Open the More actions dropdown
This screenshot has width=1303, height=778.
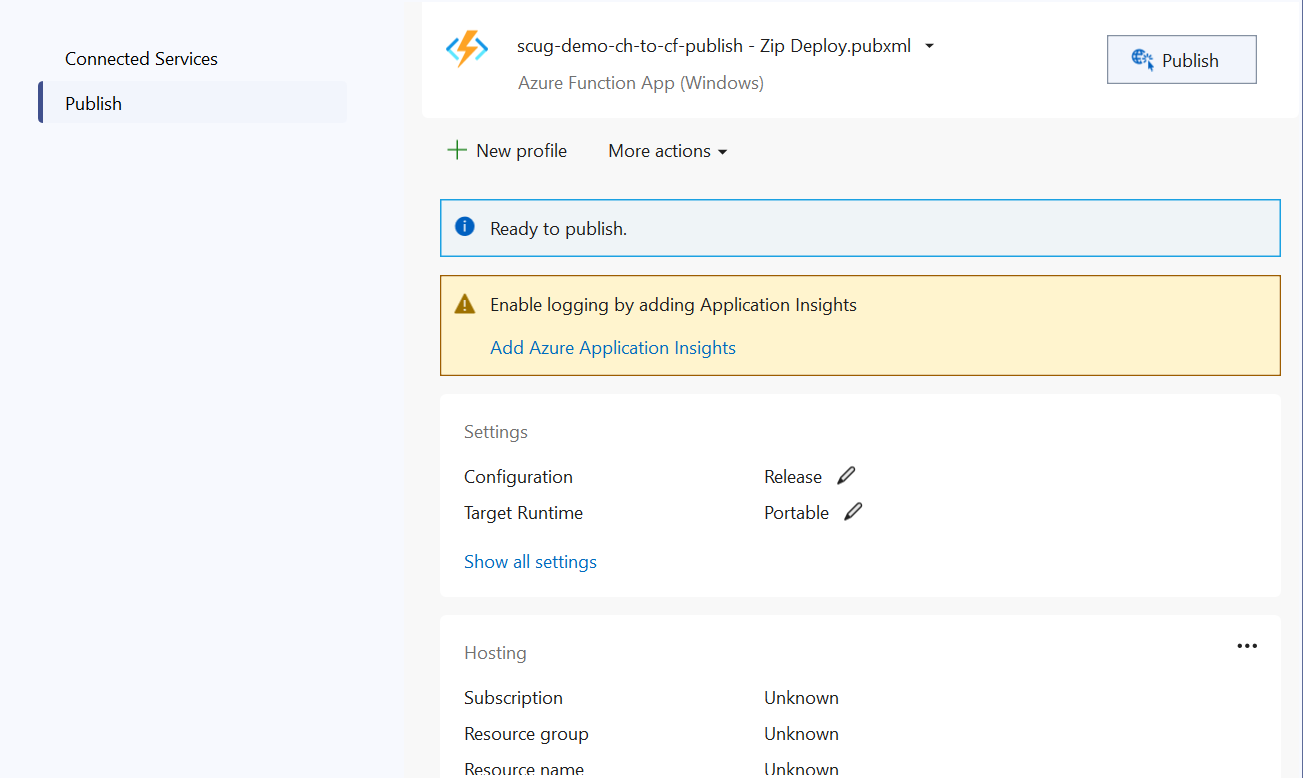click(667, 151)
